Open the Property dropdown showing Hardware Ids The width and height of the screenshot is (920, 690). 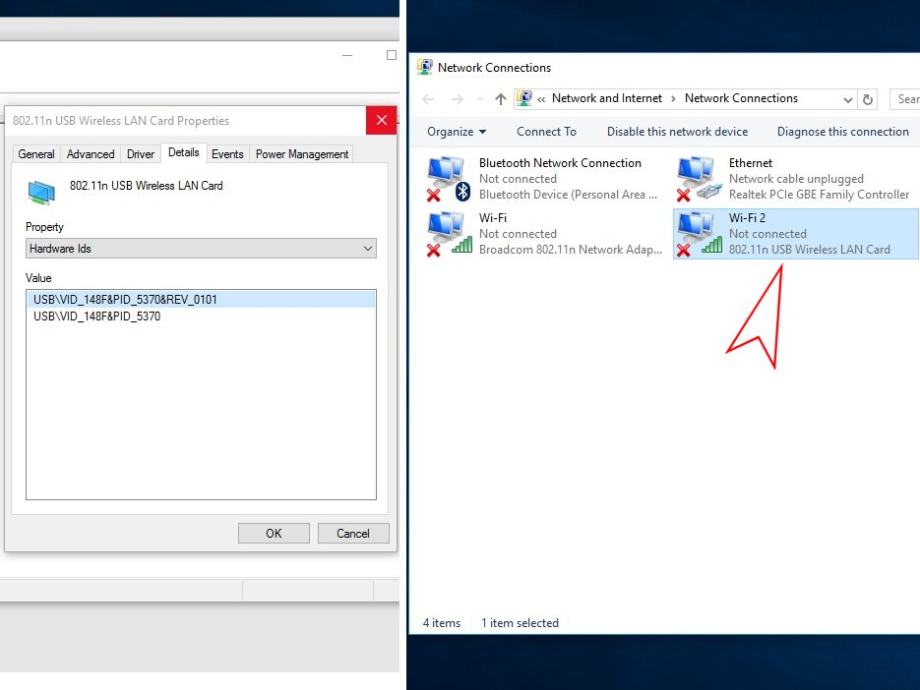click(x=200, y=248)
